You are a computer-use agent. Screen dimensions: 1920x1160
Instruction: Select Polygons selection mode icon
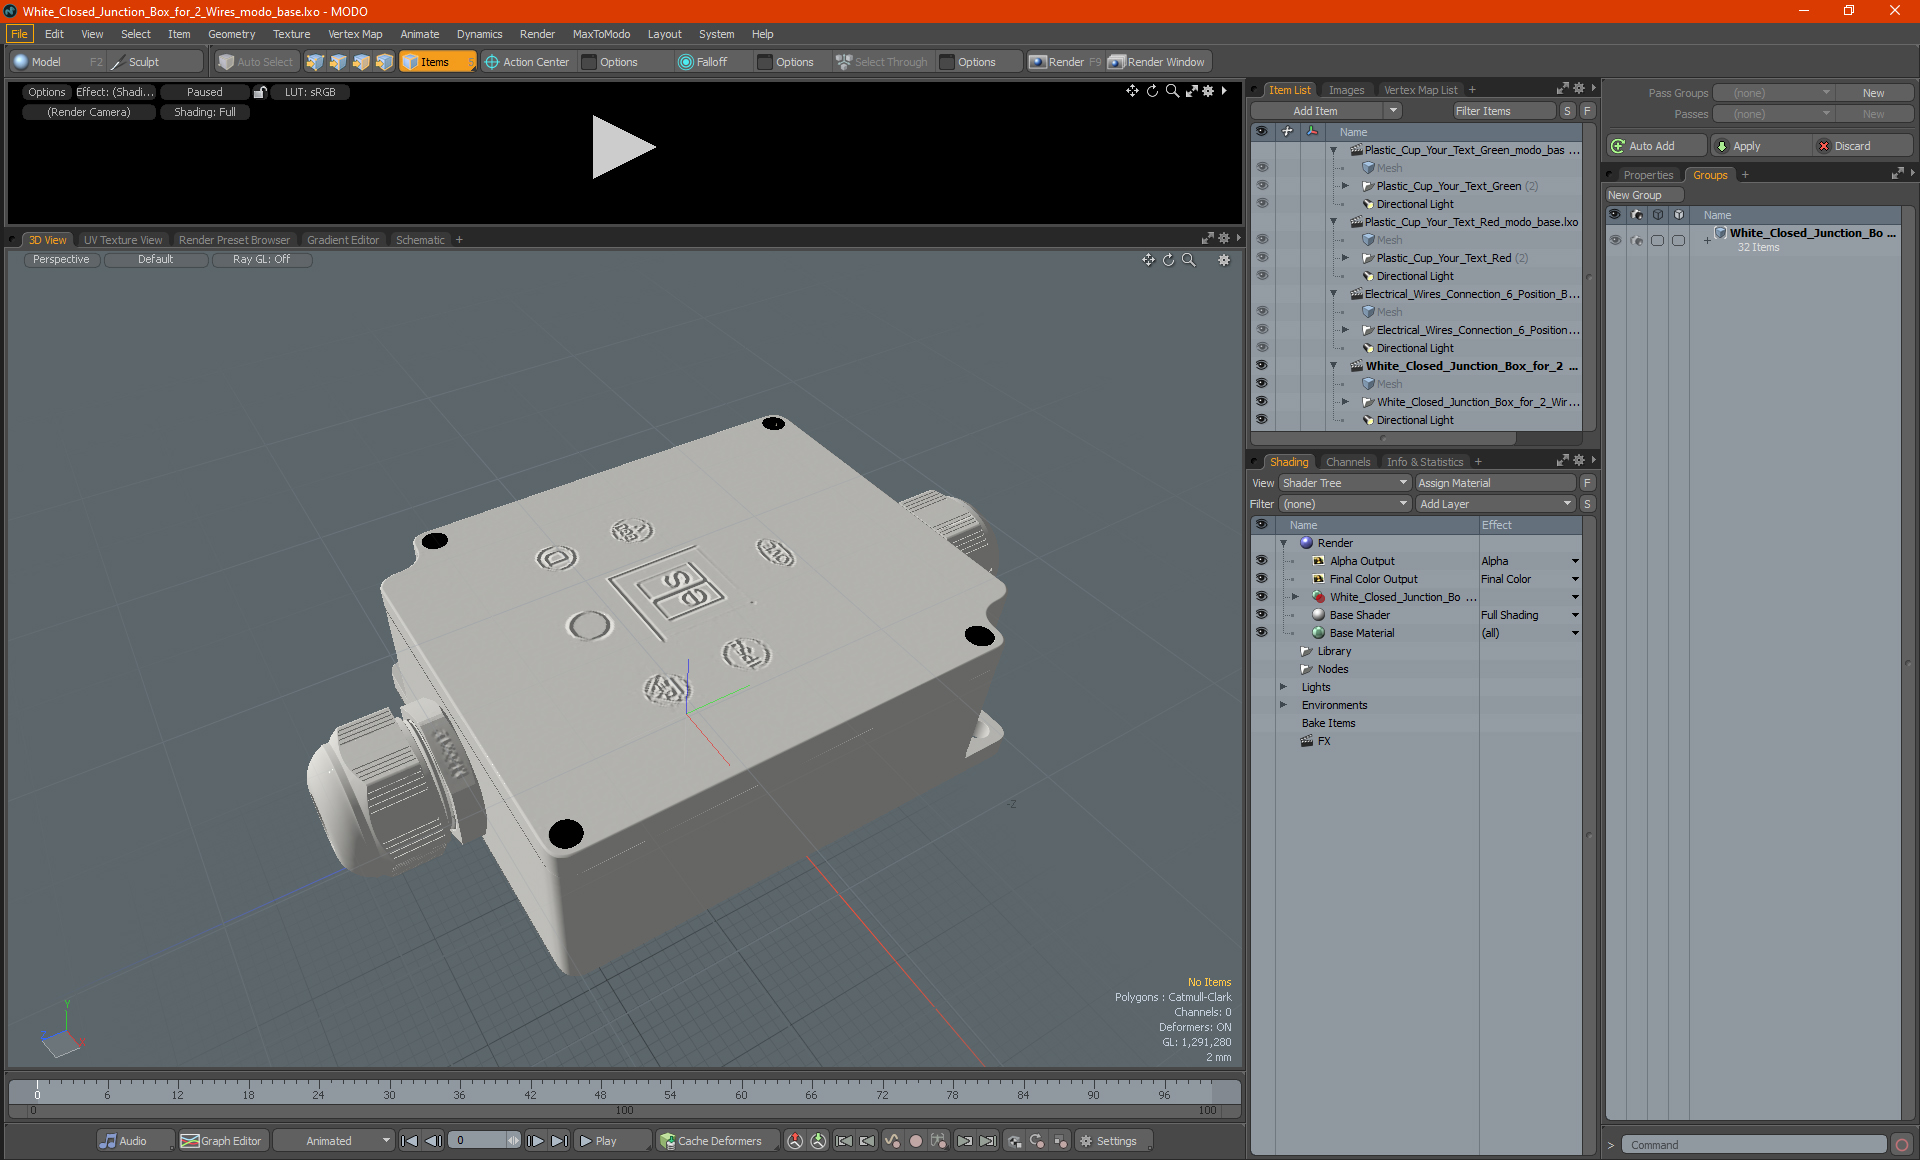pos(361,62)
